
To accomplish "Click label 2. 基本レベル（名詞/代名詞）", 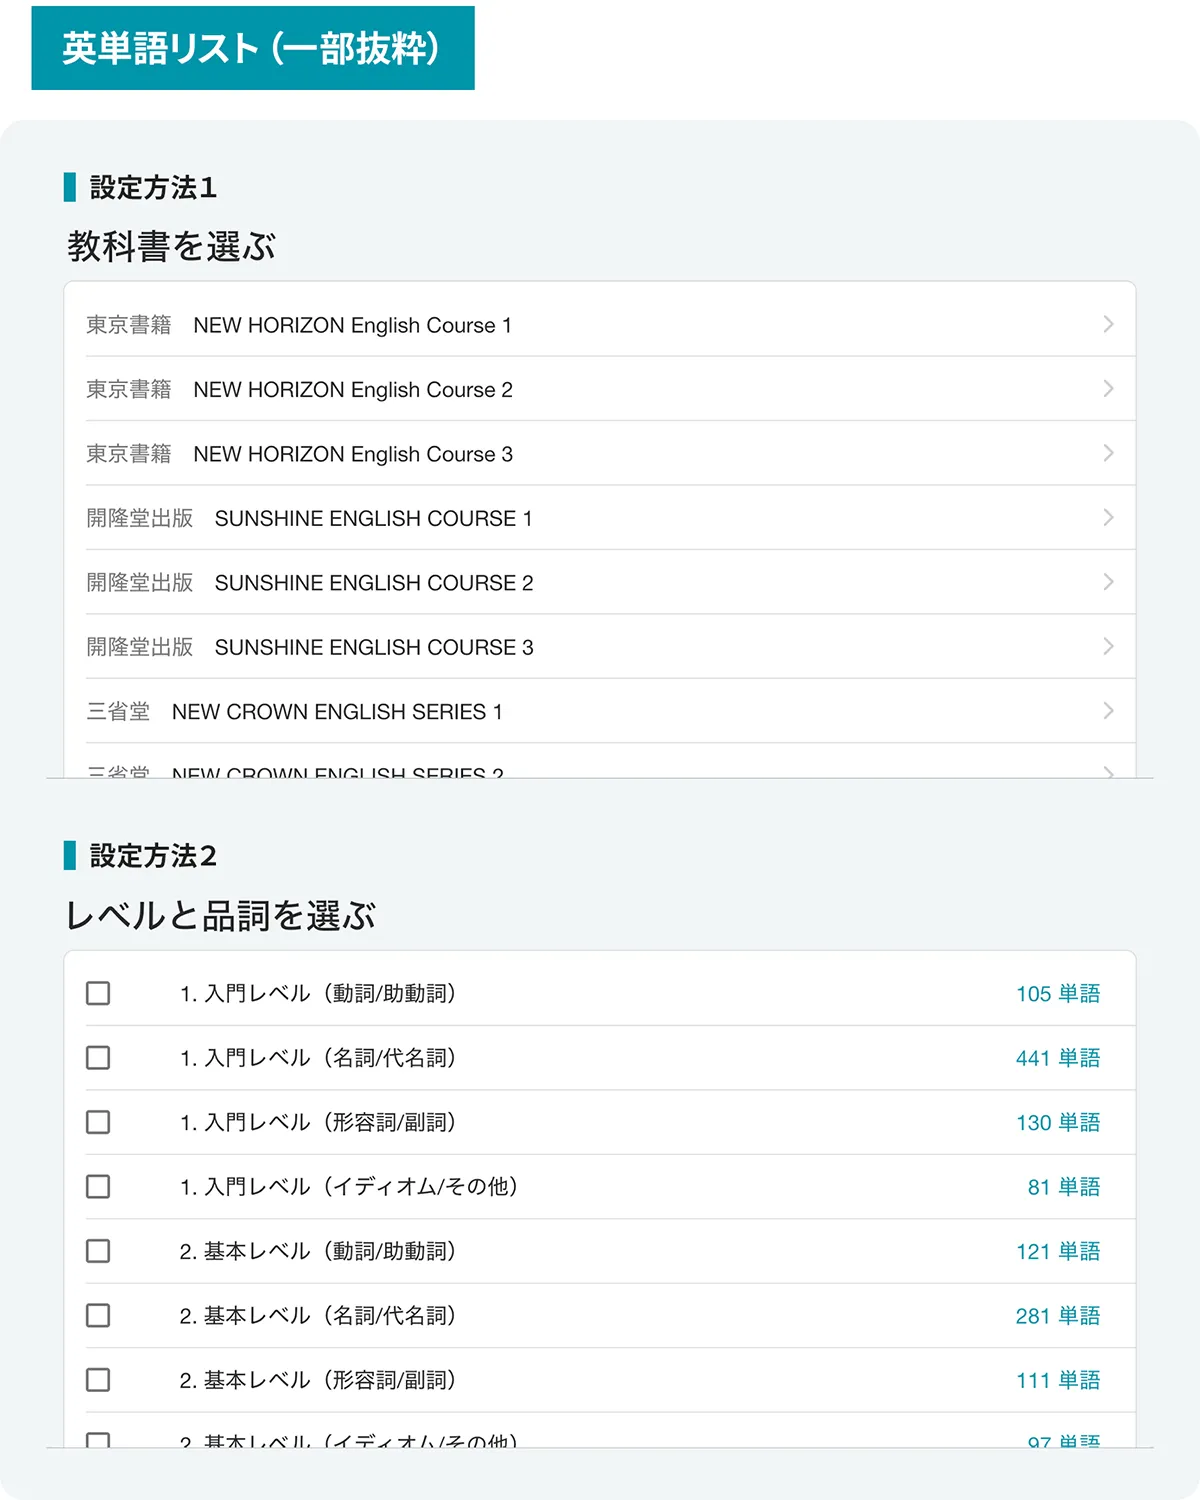I will click(318, 1315).
